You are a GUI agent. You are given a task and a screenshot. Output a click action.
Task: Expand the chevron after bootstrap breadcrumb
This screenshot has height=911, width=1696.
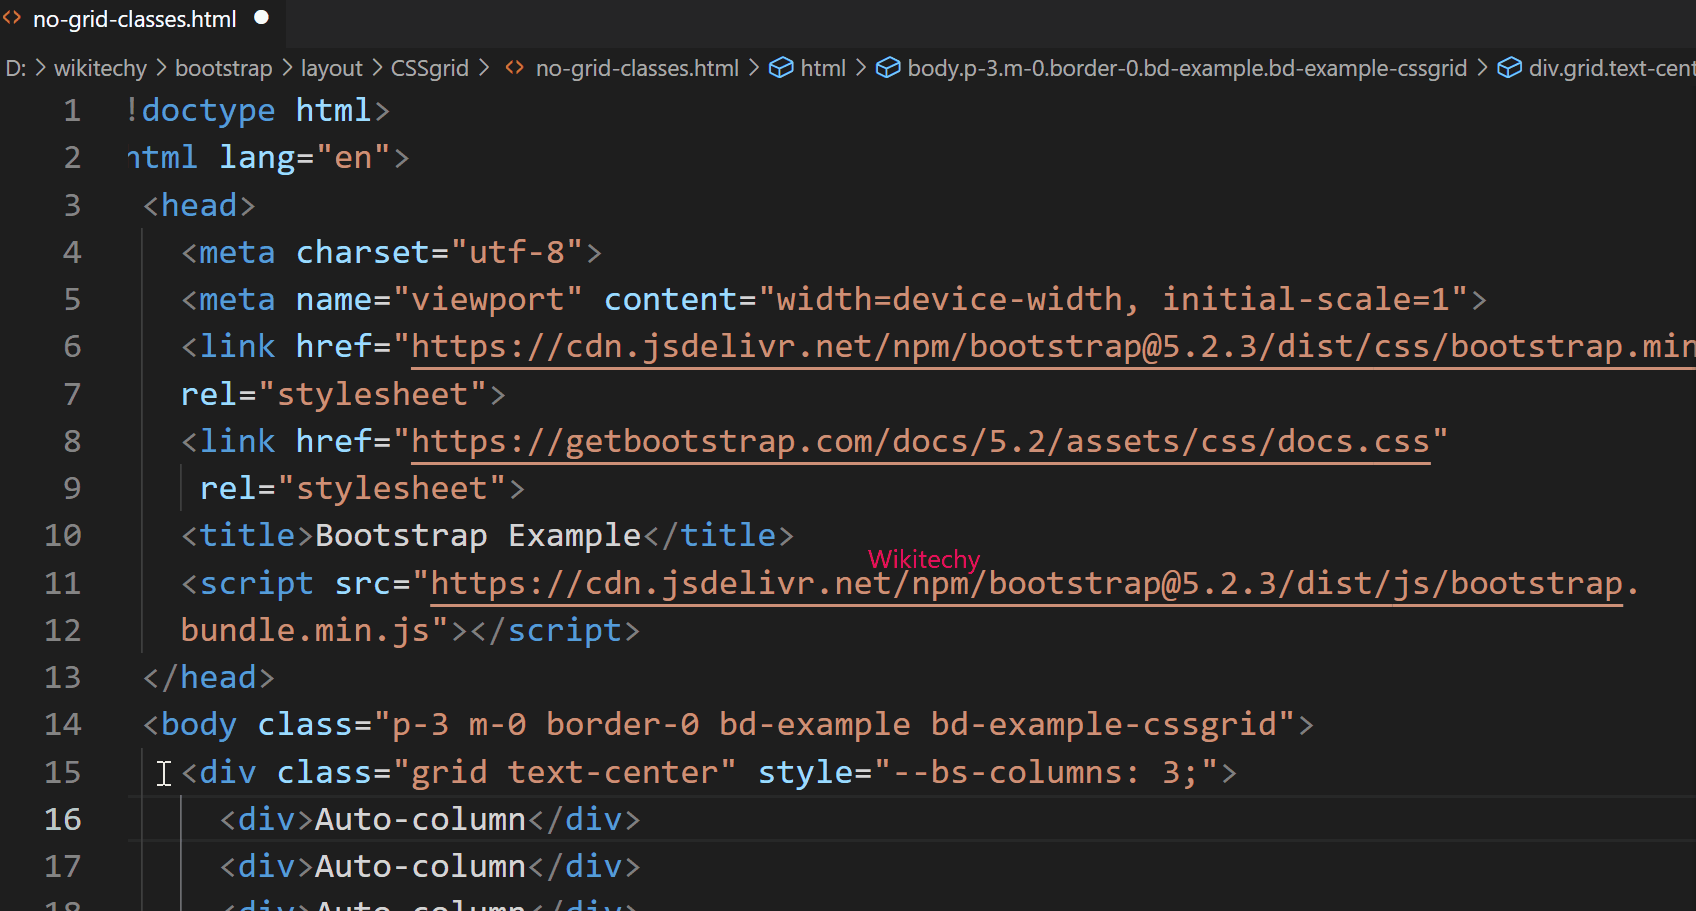pyautogui.click(x=286, y=67)
